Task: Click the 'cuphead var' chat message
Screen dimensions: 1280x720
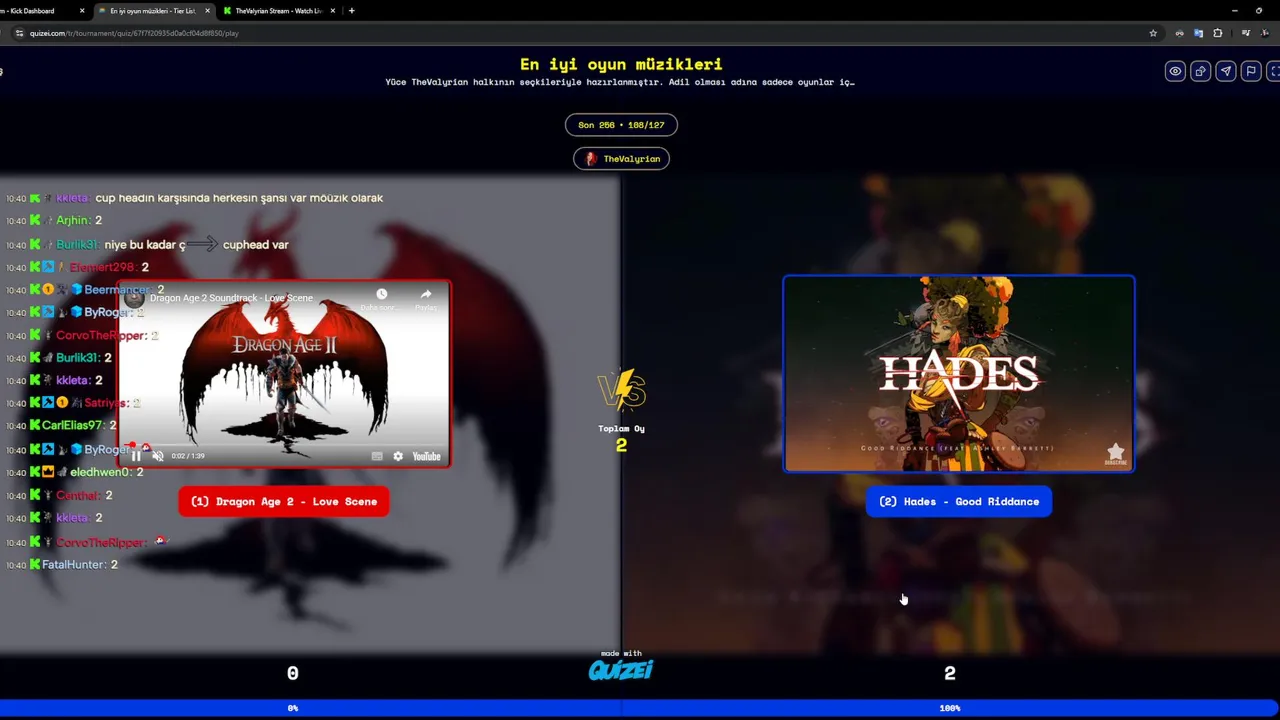Action: tap(255, 245)
